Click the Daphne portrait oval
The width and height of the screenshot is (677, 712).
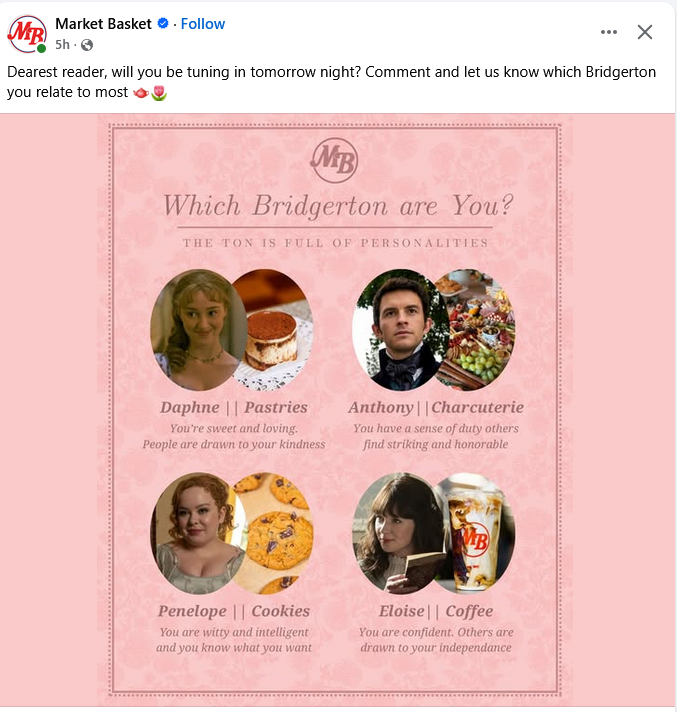point(195,330)
